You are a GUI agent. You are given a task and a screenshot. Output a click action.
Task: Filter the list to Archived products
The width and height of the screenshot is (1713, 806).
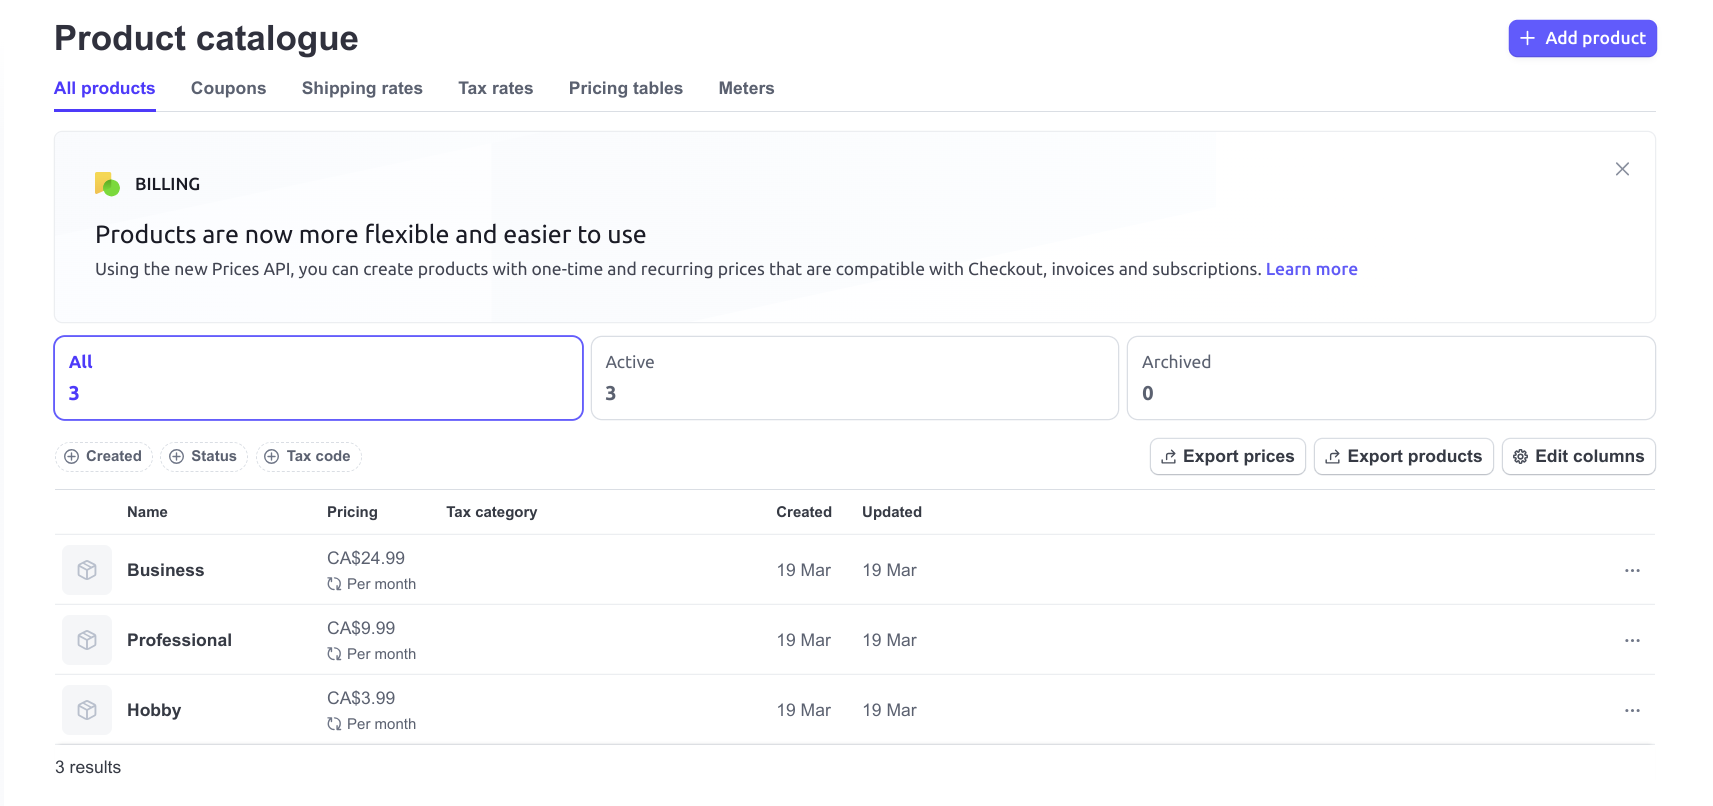tap(1390, 378)
